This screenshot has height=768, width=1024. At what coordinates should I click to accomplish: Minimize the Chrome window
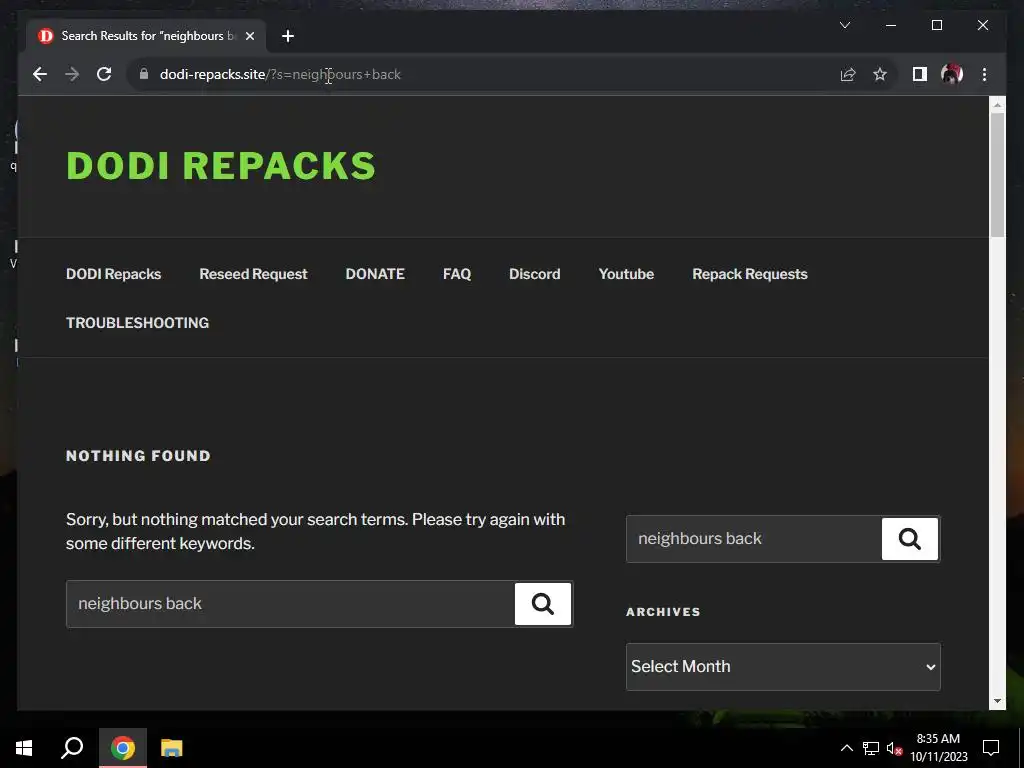[891, 25]
